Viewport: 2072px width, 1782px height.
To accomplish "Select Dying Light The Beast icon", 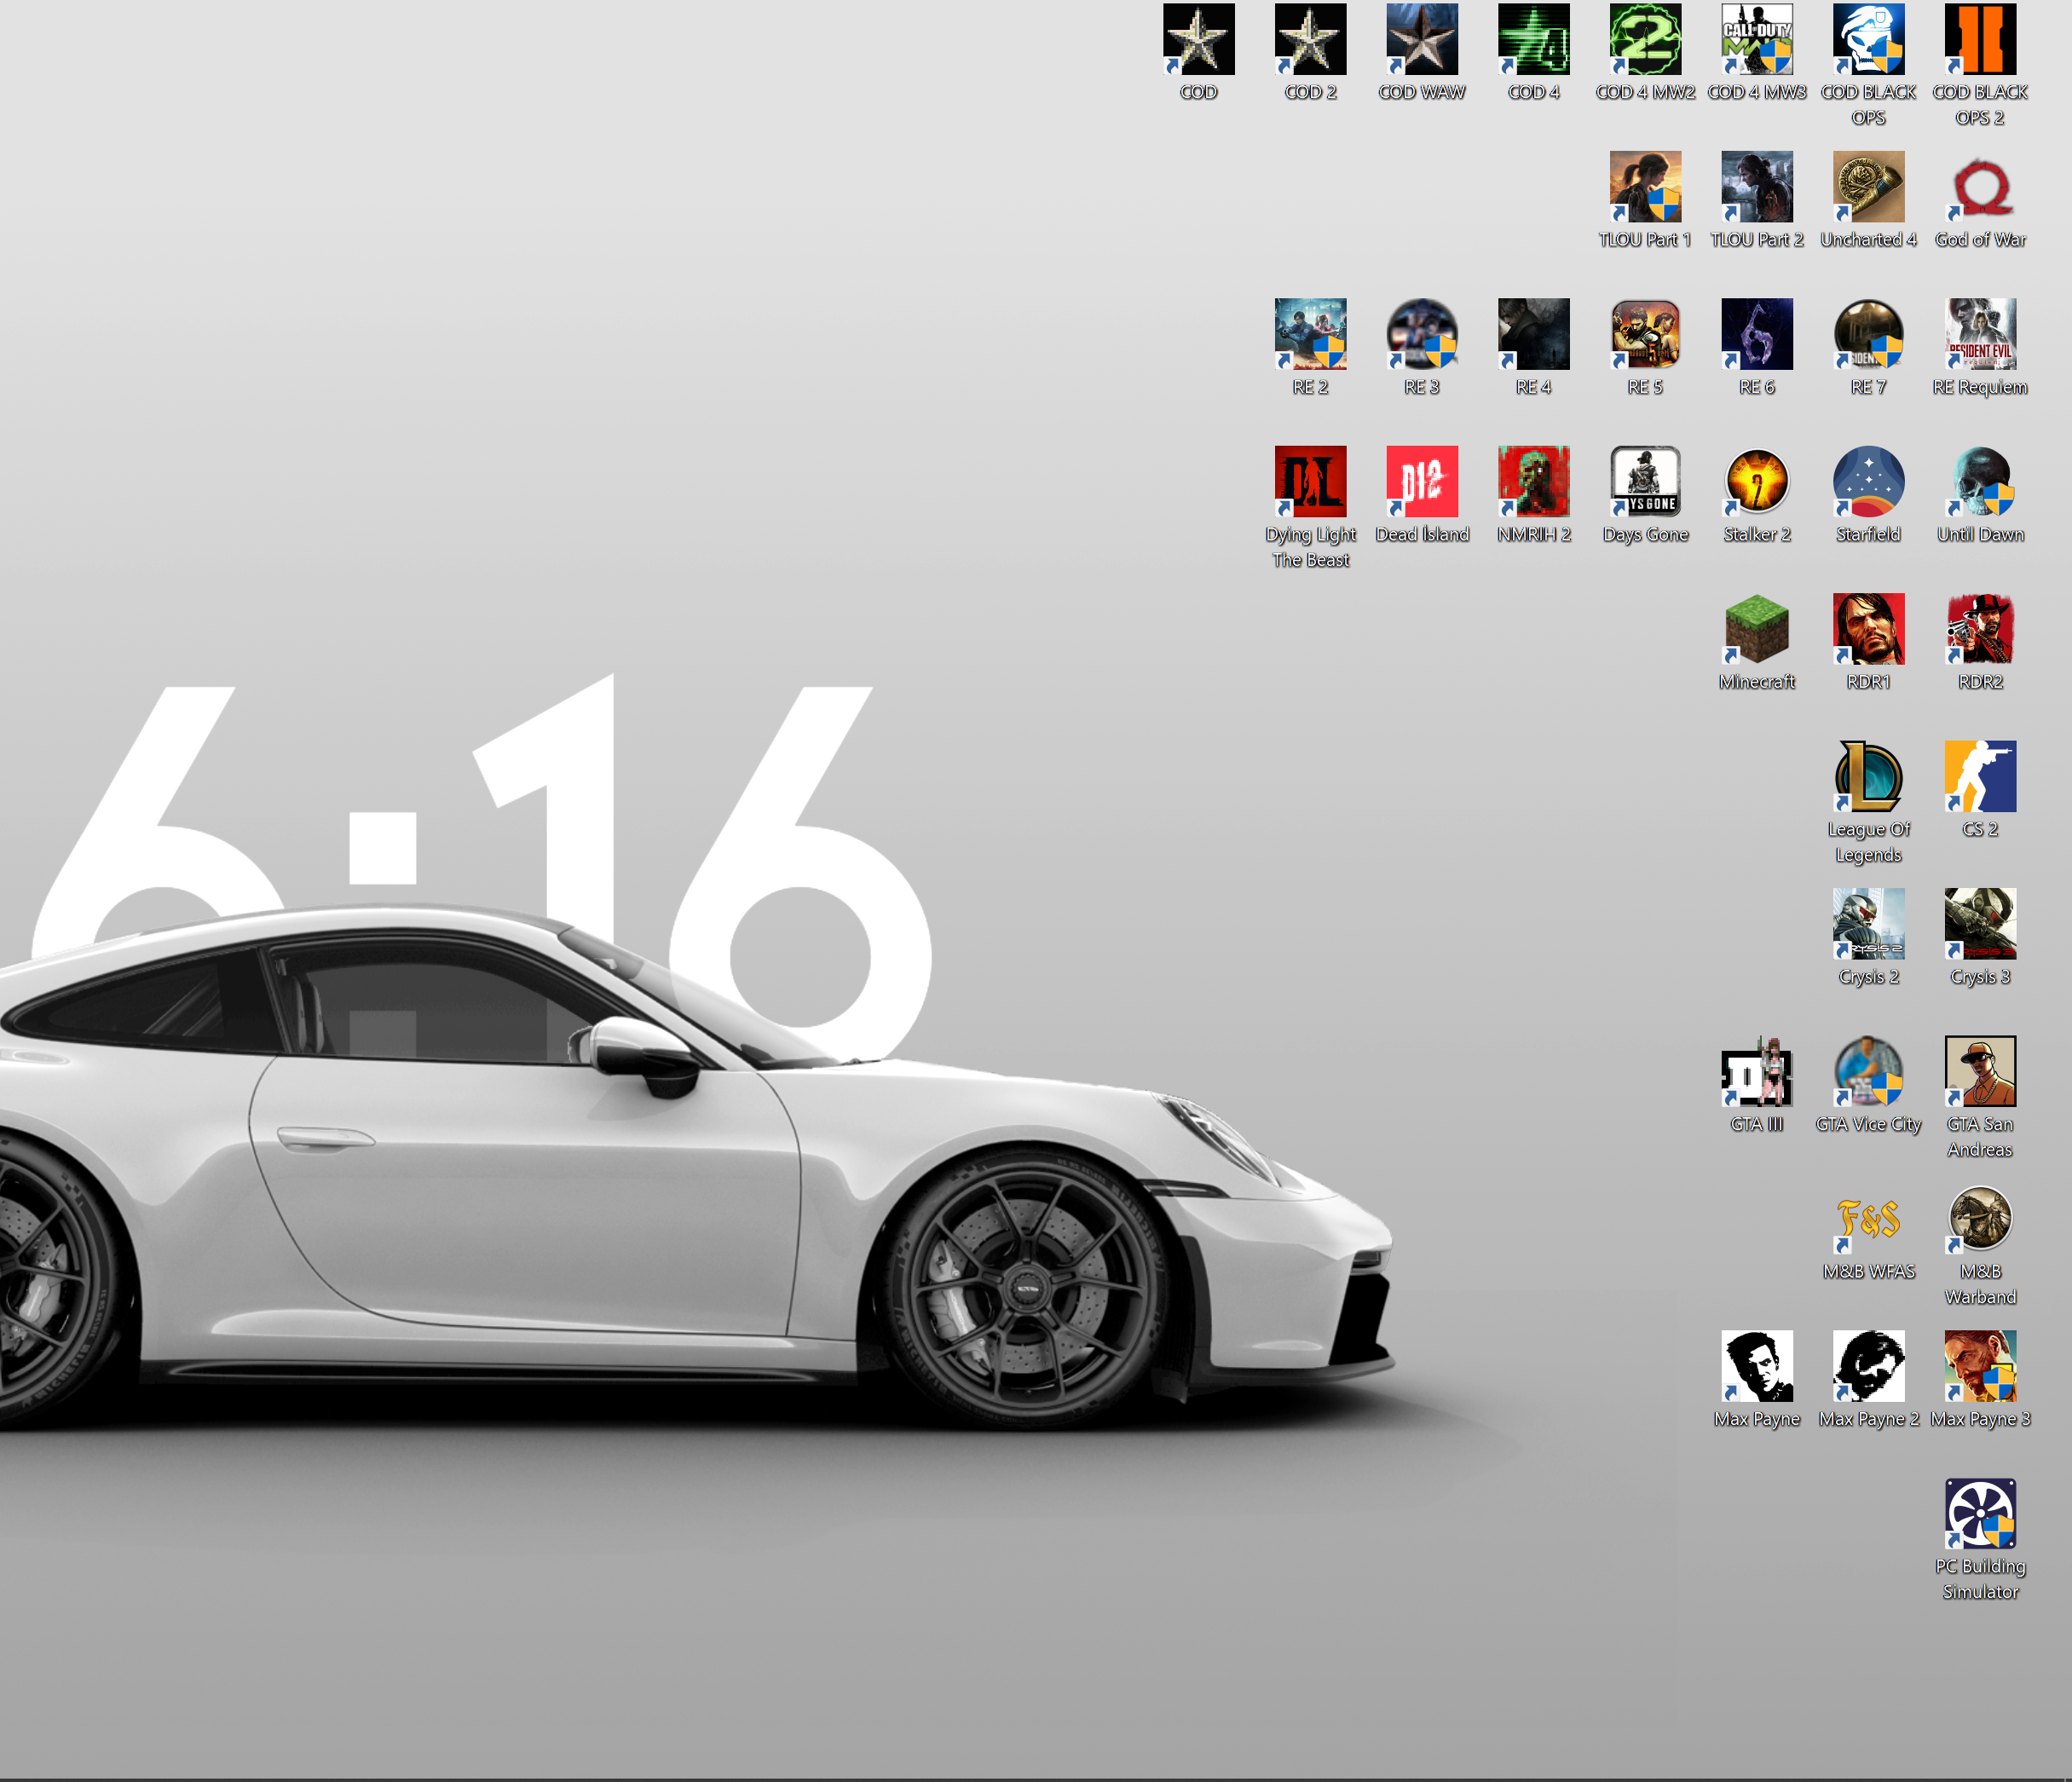I will 1310,482.
